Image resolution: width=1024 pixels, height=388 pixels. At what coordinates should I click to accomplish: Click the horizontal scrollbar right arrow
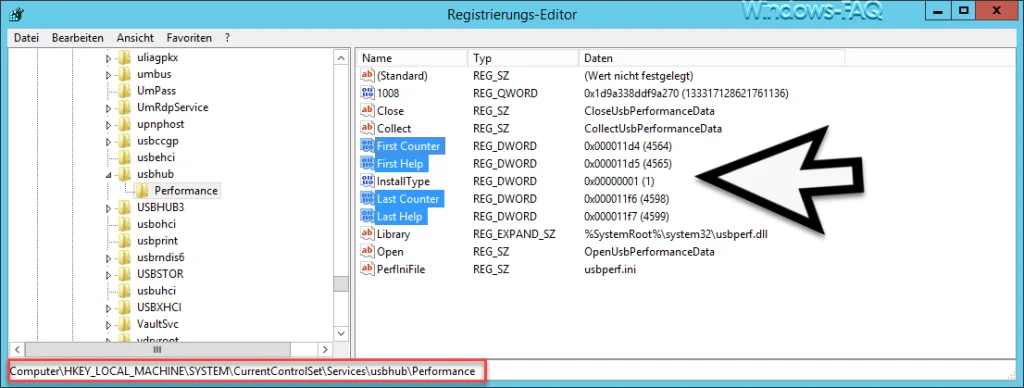(325, 349)
